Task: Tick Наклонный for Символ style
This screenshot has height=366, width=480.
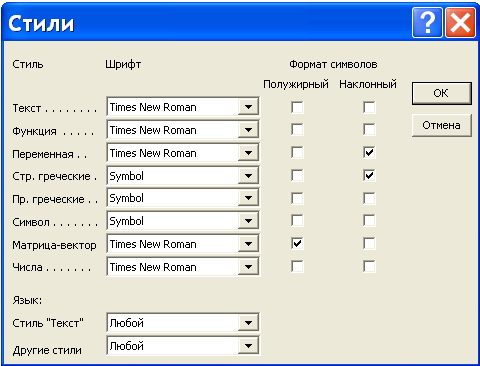Action: [x=369, y=221]
